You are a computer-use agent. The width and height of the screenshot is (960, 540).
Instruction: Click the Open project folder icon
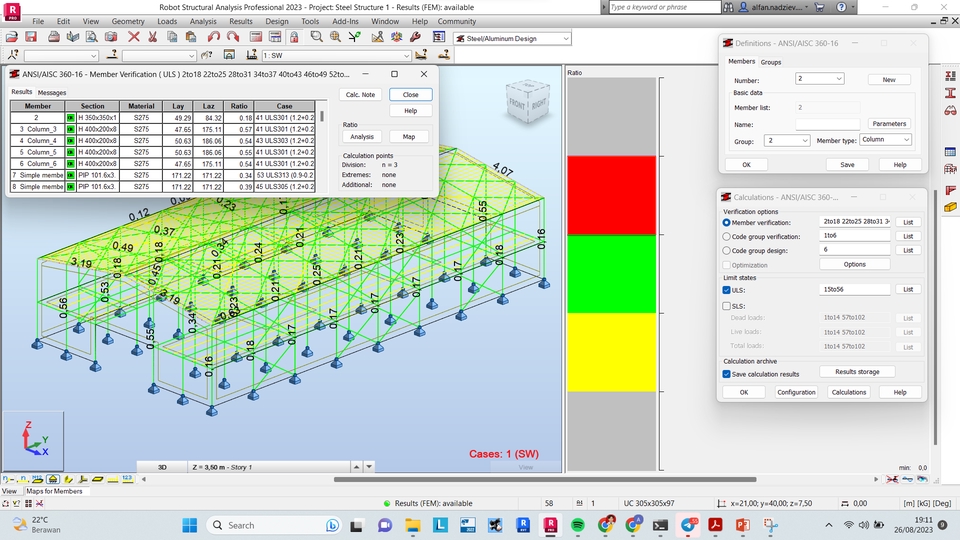(x=12, y=37)
